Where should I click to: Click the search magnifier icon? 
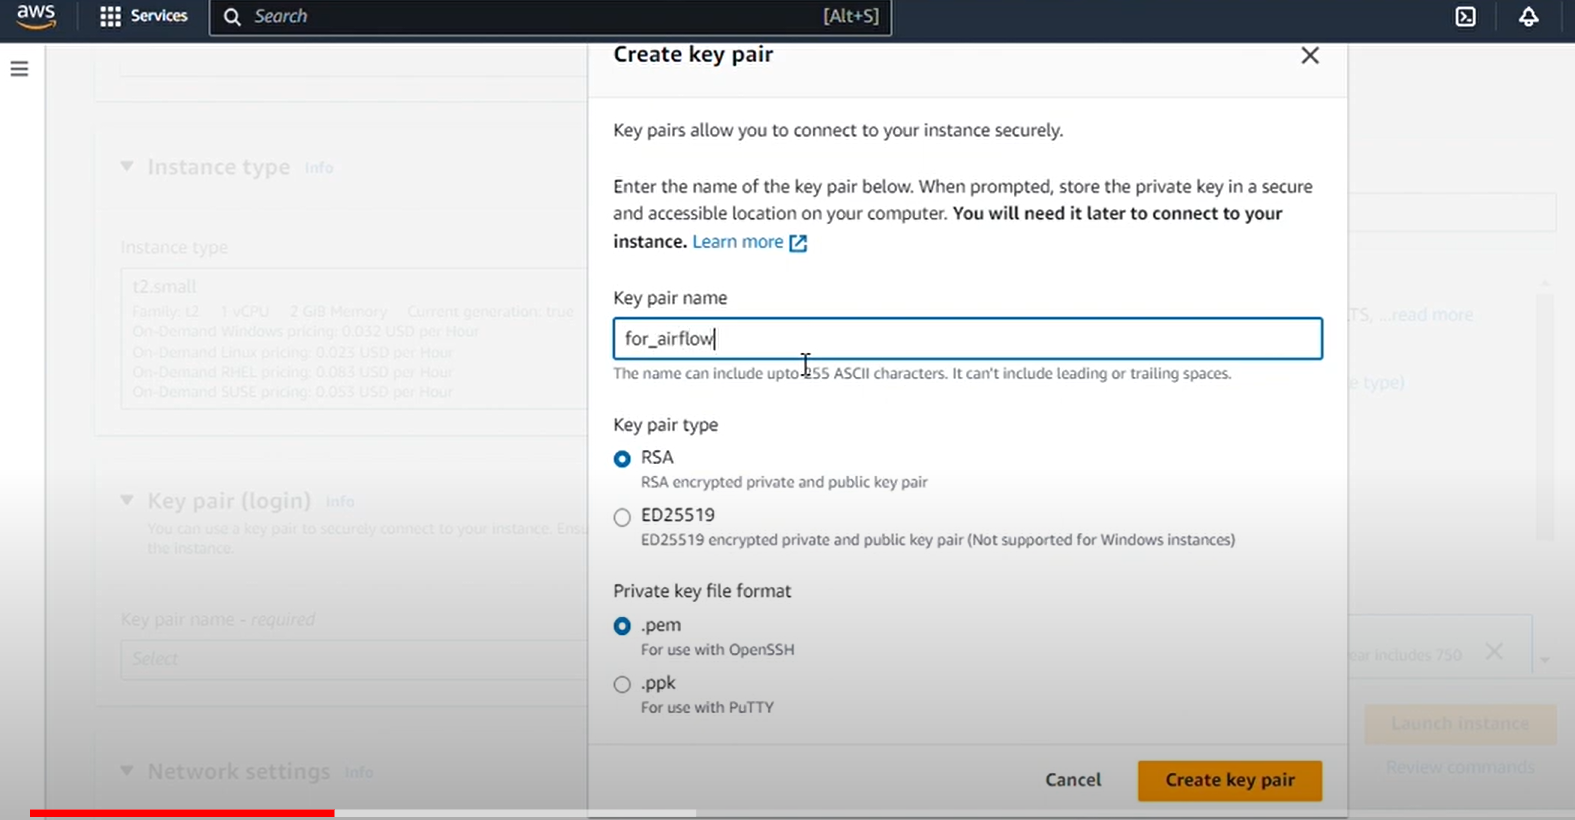(232, 17)
